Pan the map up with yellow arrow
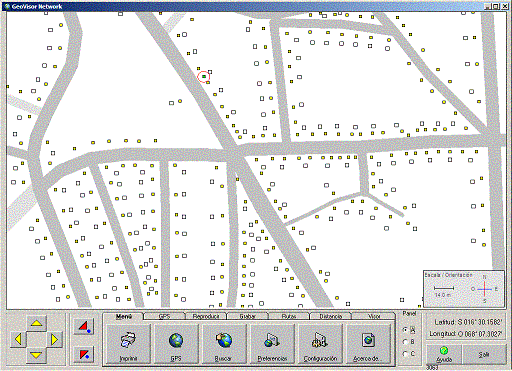Image resolution: width=512 pixels, height=371 pixels. click(36, 323)
